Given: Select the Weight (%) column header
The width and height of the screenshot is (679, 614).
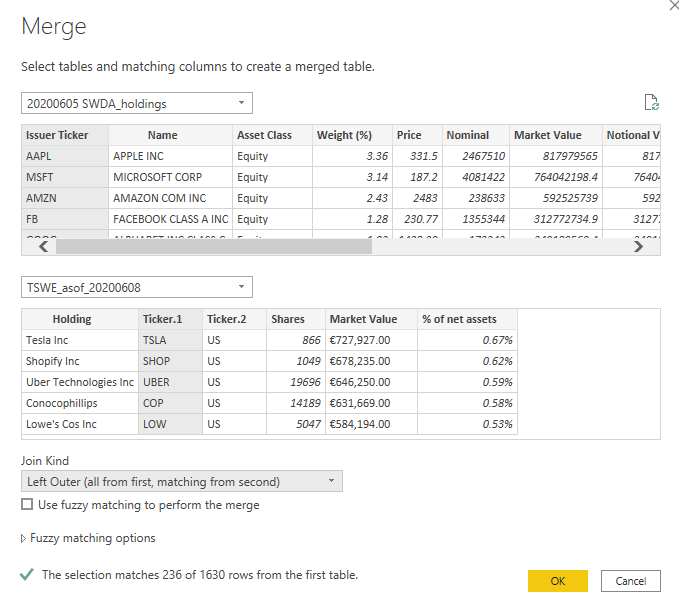Looking at the screenshot, I should (352, 135).
